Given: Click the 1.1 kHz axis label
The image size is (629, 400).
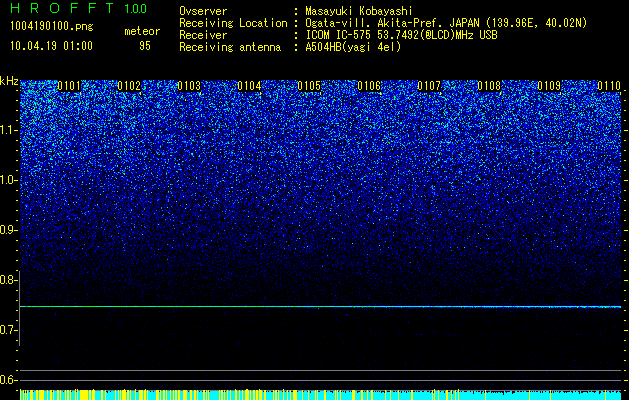Looking at the screenshot, I should pos(9,130).
